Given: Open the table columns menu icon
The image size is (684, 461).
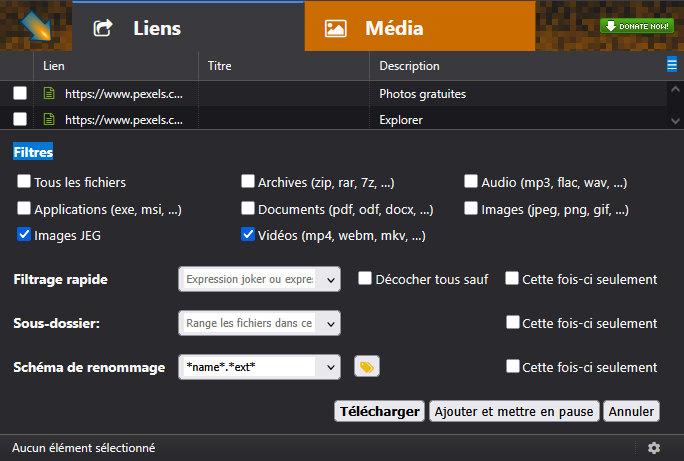Looking at the screenshot, I should (x=672, y=65).
